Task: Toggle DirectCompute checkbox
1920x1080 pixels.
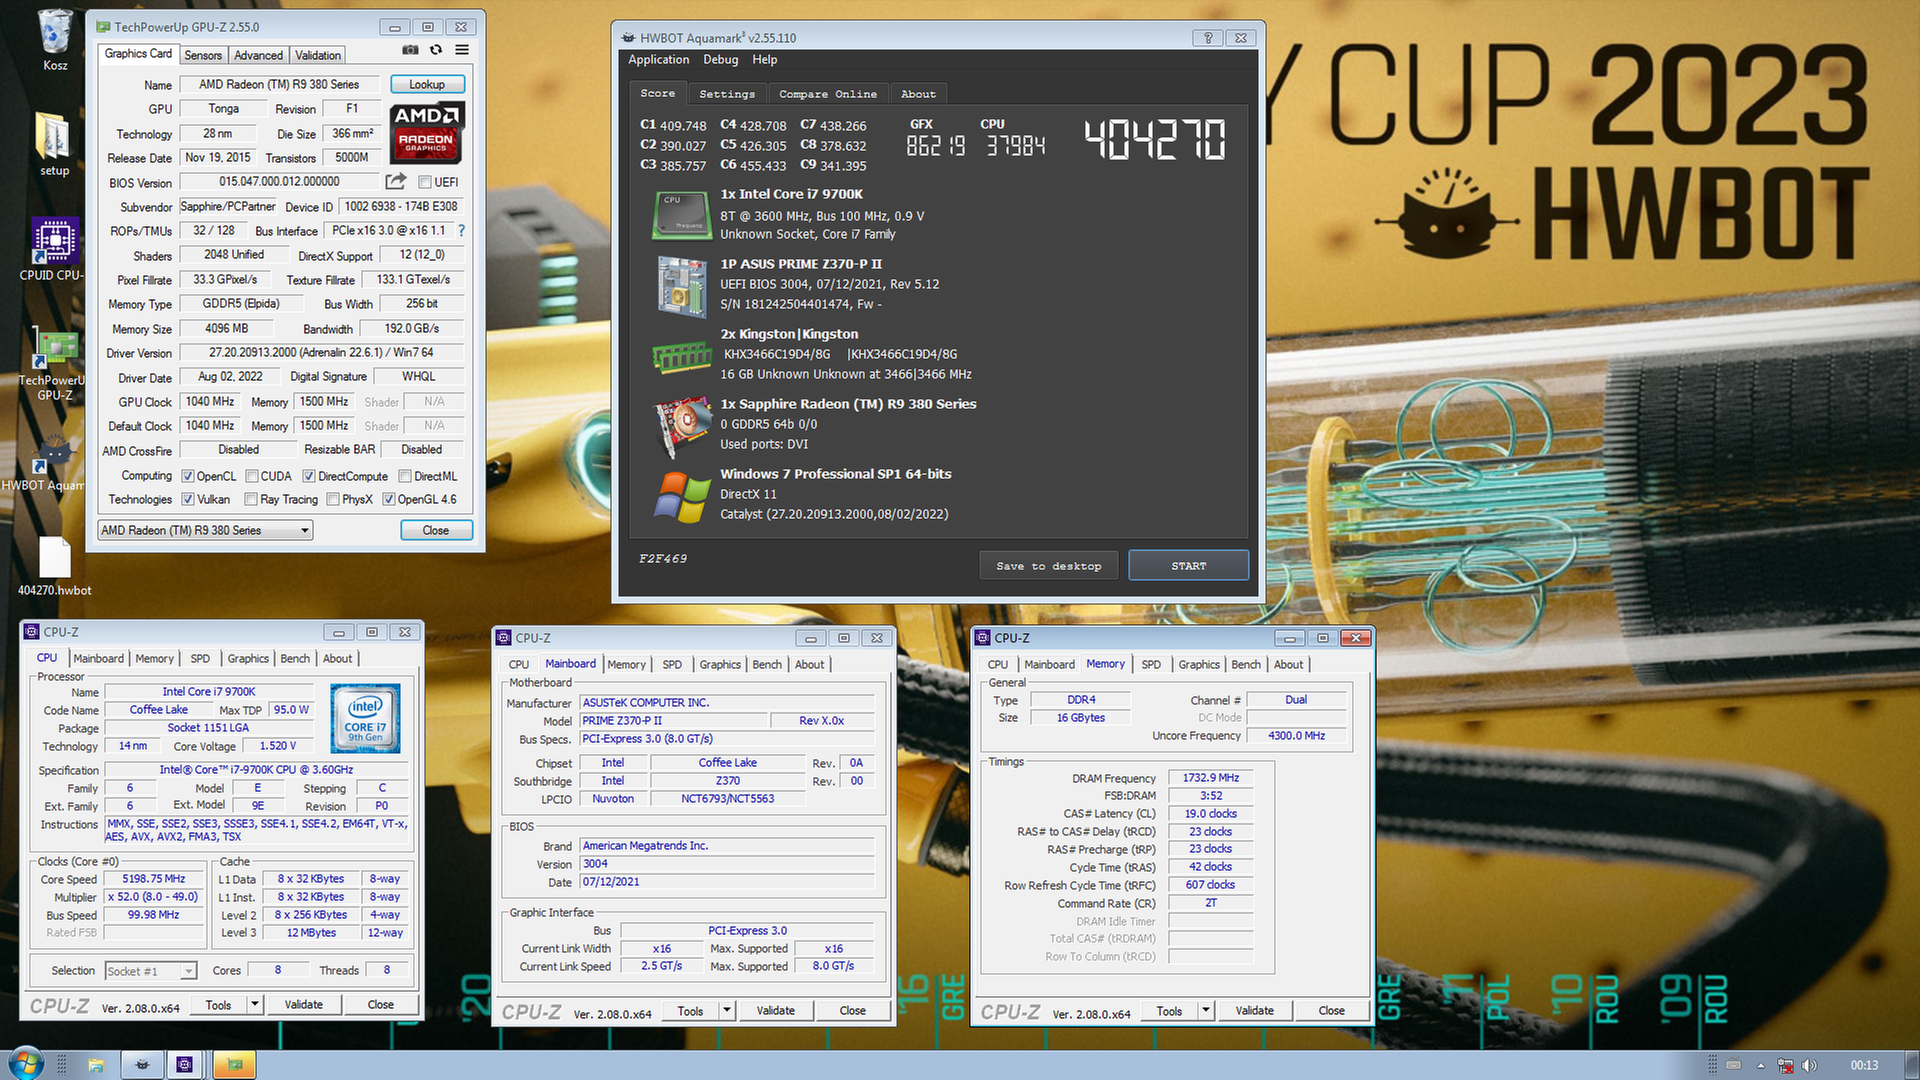Action: [309, 476]
